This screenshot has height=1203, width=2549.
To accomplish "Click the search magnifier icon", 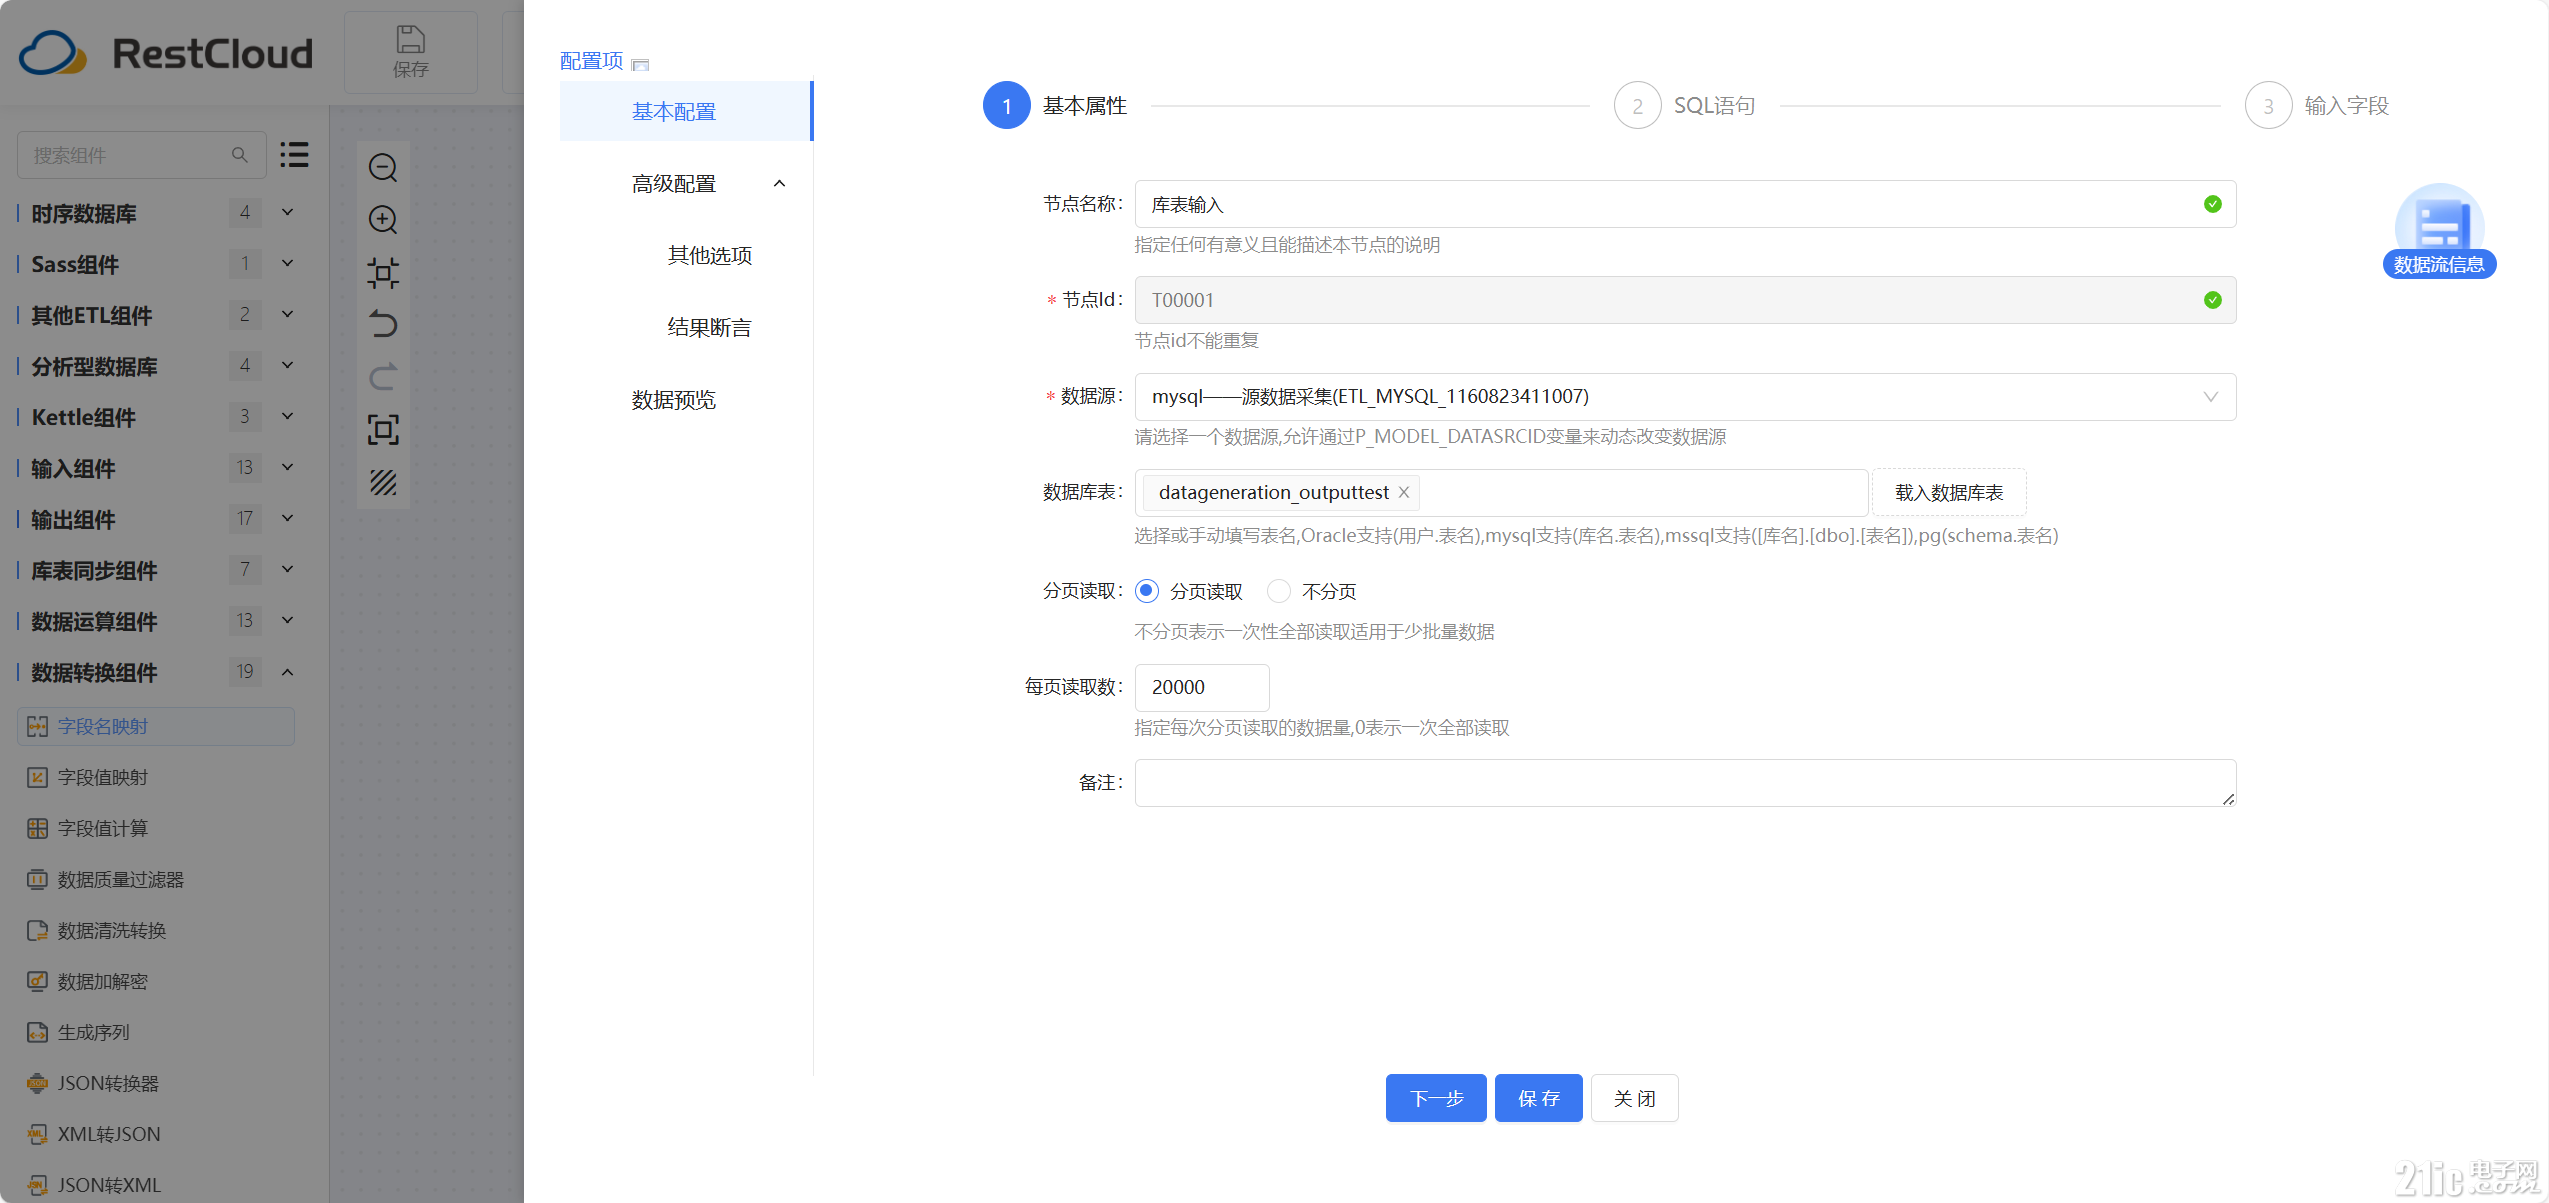I will click(x=240, y=155).
